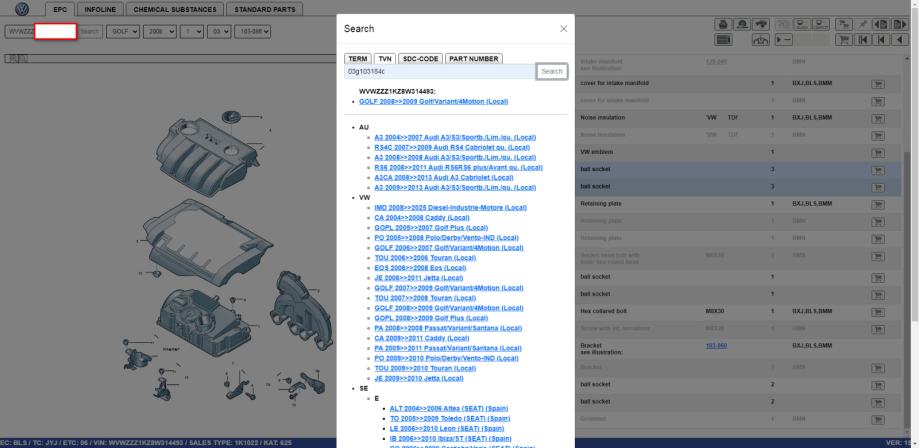The width and height of the screenshot is (919, 448).
Task: Select the TERM search tab
Action: point(358,59)
